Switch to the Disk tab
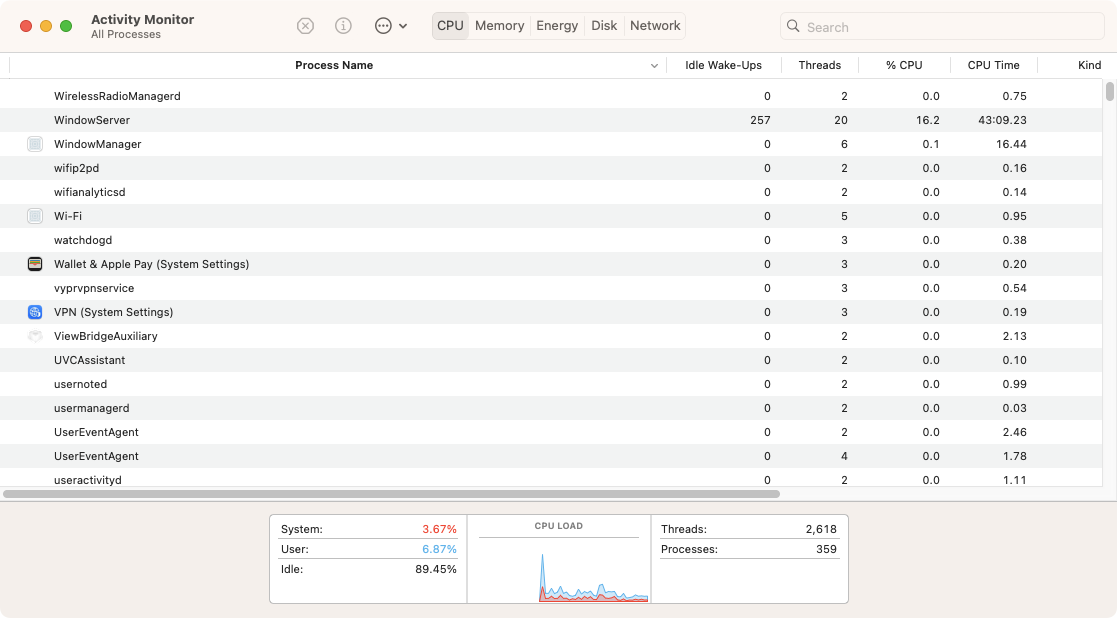Image resolution: width=1117 pixels, height=618 pixels. (x=604, y=26)
